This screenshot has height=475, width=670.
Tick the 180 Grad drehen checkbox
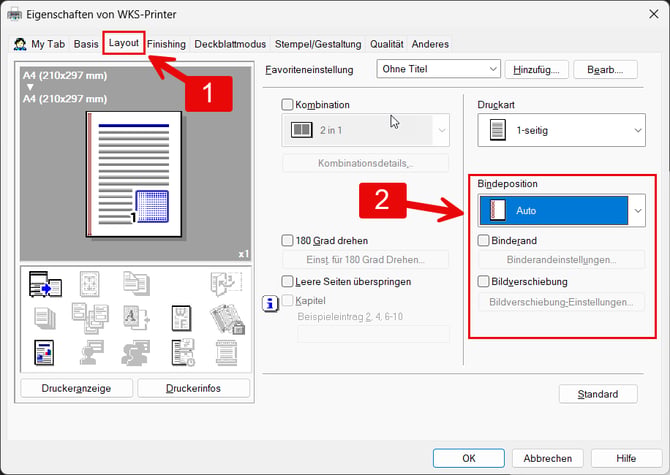click(x=288, y=240)
